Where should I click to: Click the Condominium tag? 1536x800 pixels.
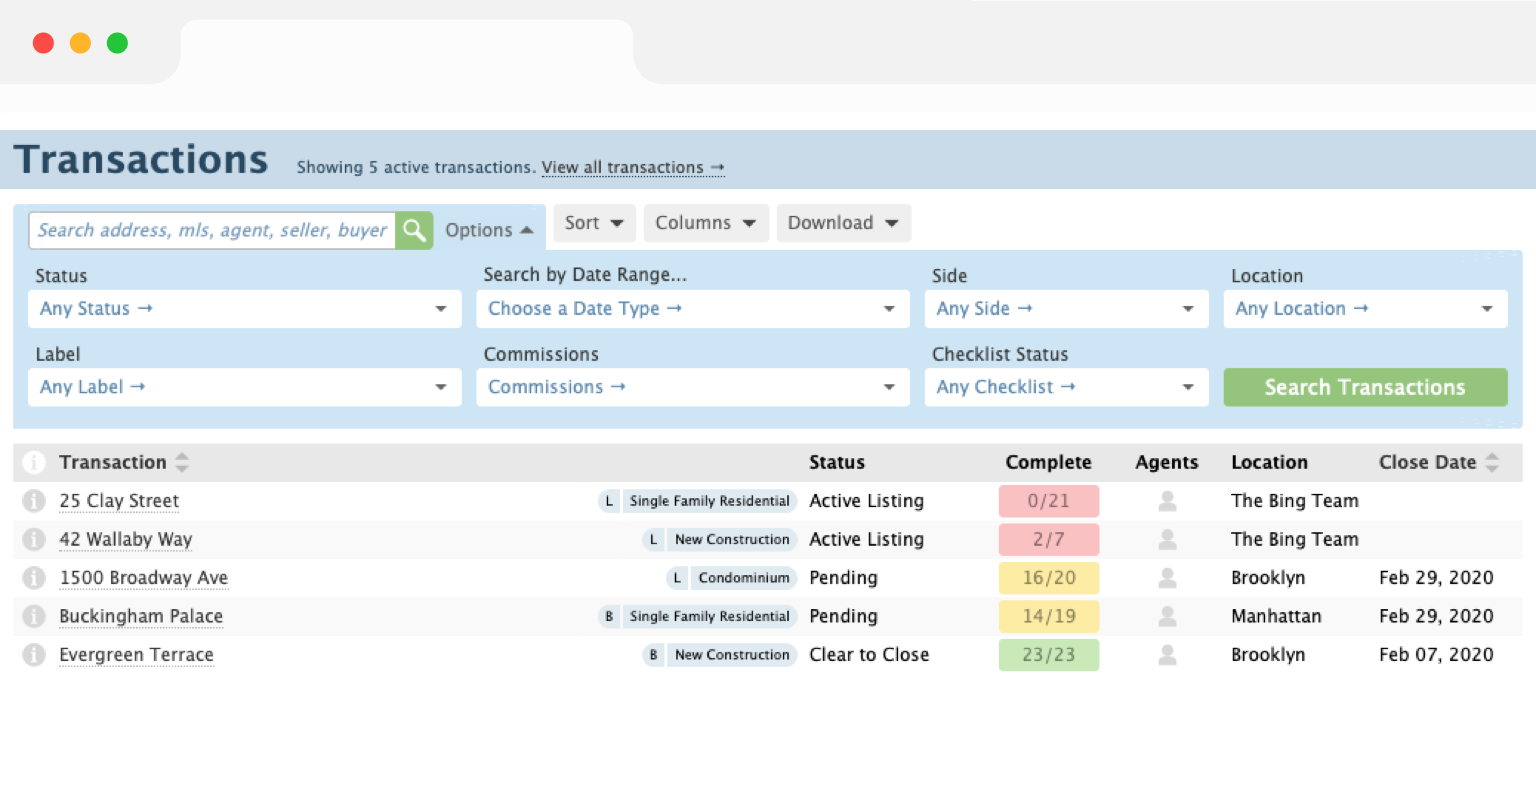pos(744,578)
